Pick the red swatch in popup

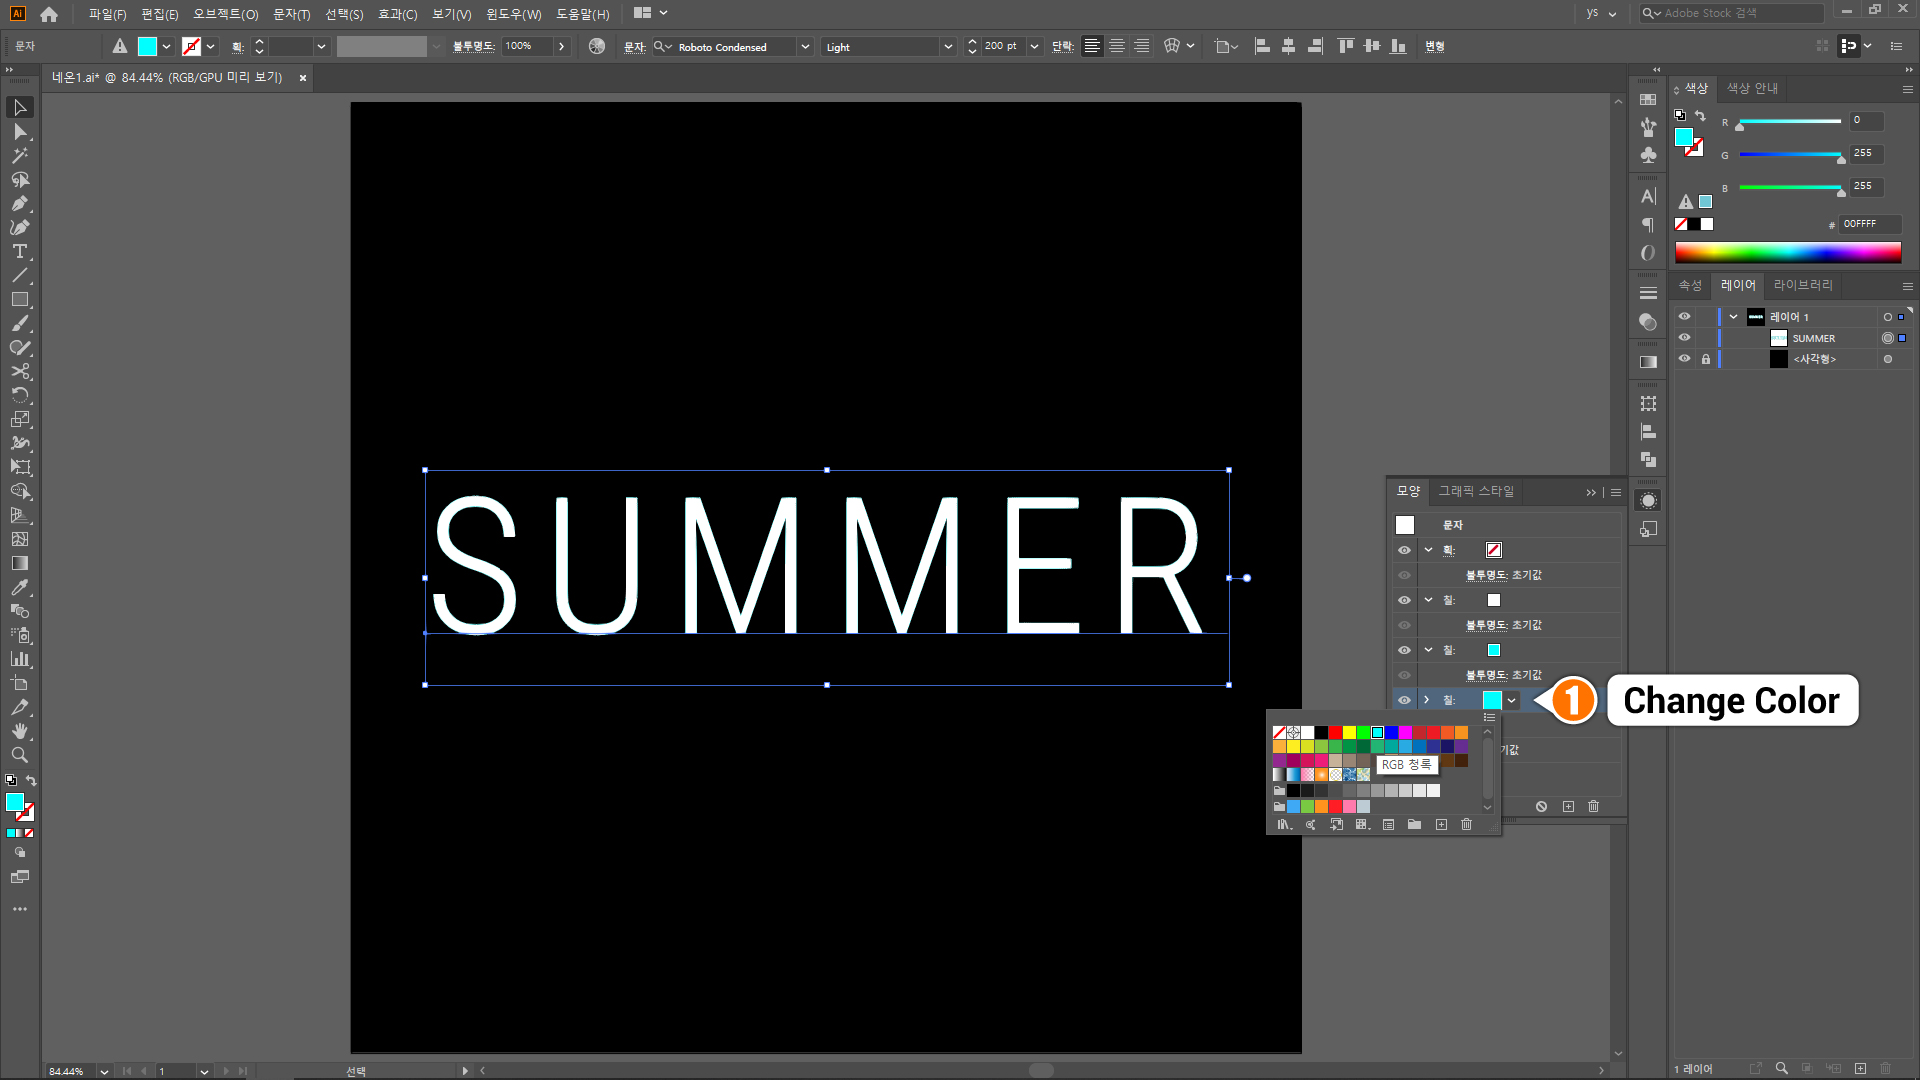point(1335,733)
